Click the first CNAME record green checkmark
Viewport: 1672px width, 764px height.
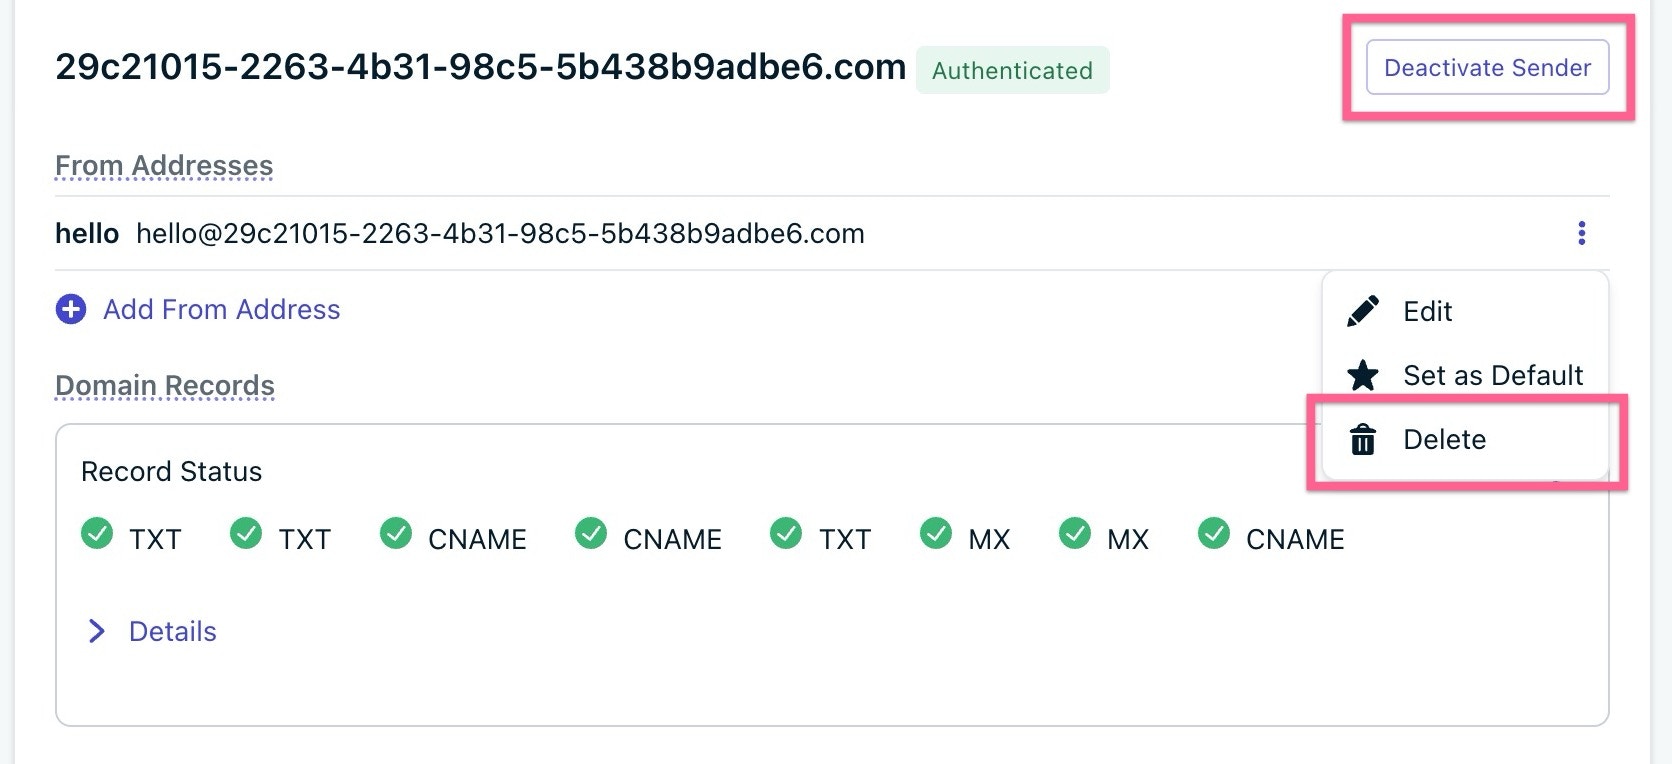pos(396,534)
